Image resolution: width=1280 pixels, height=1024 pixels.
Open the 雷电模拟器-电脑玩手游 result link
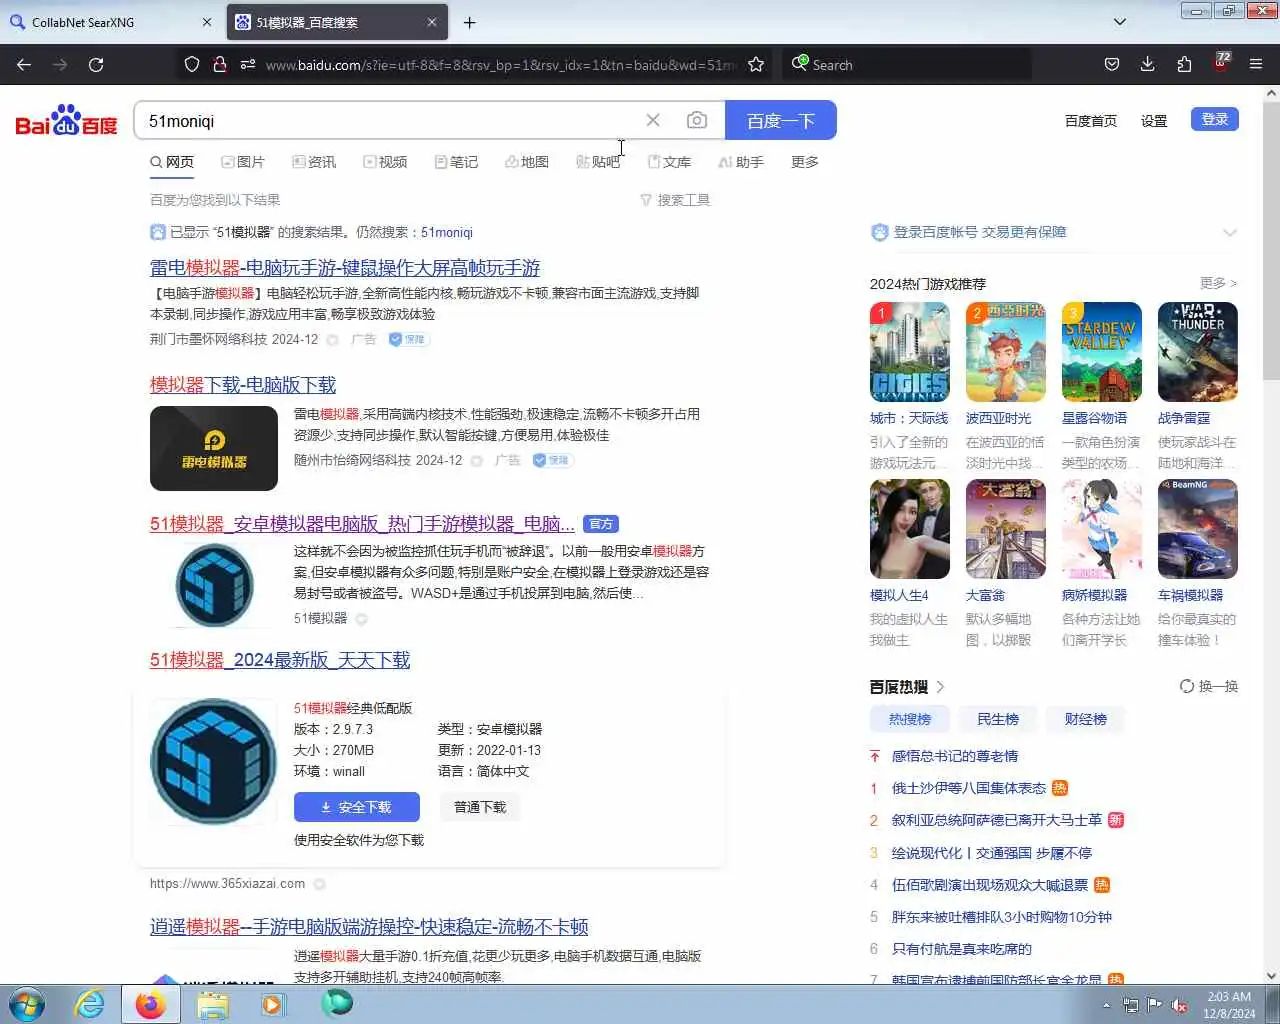click(x=345, y=268)
